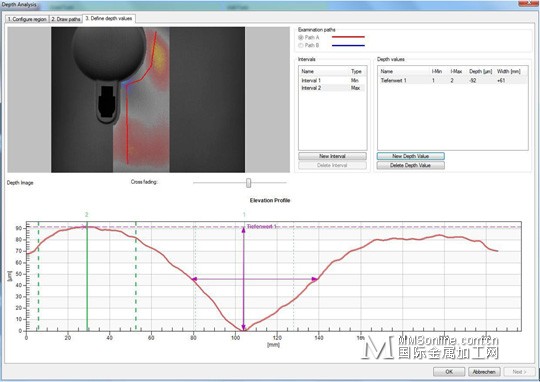
Task: Click the depth image preview with red path
Action: tap(148, 100)
